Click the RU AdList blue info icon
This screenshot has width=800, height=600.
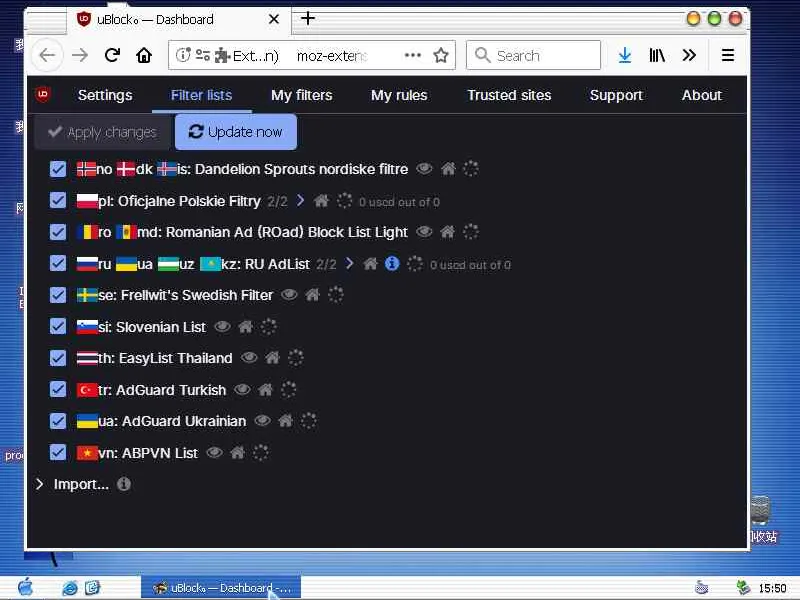(x=392, y=263)
